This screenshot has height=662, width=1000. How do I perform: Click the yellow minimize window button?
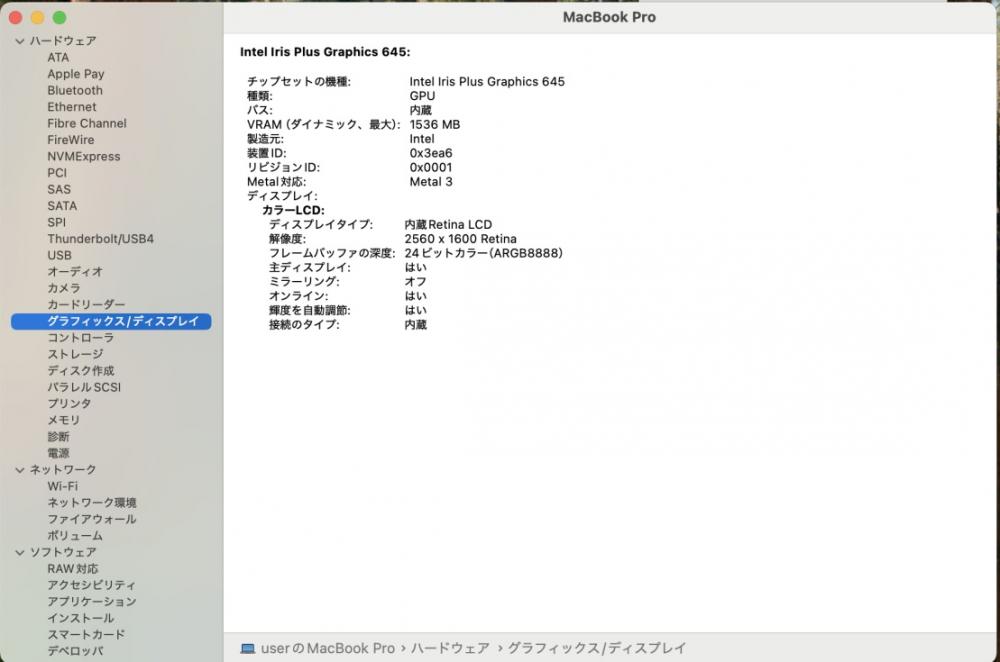pos(38,18)
